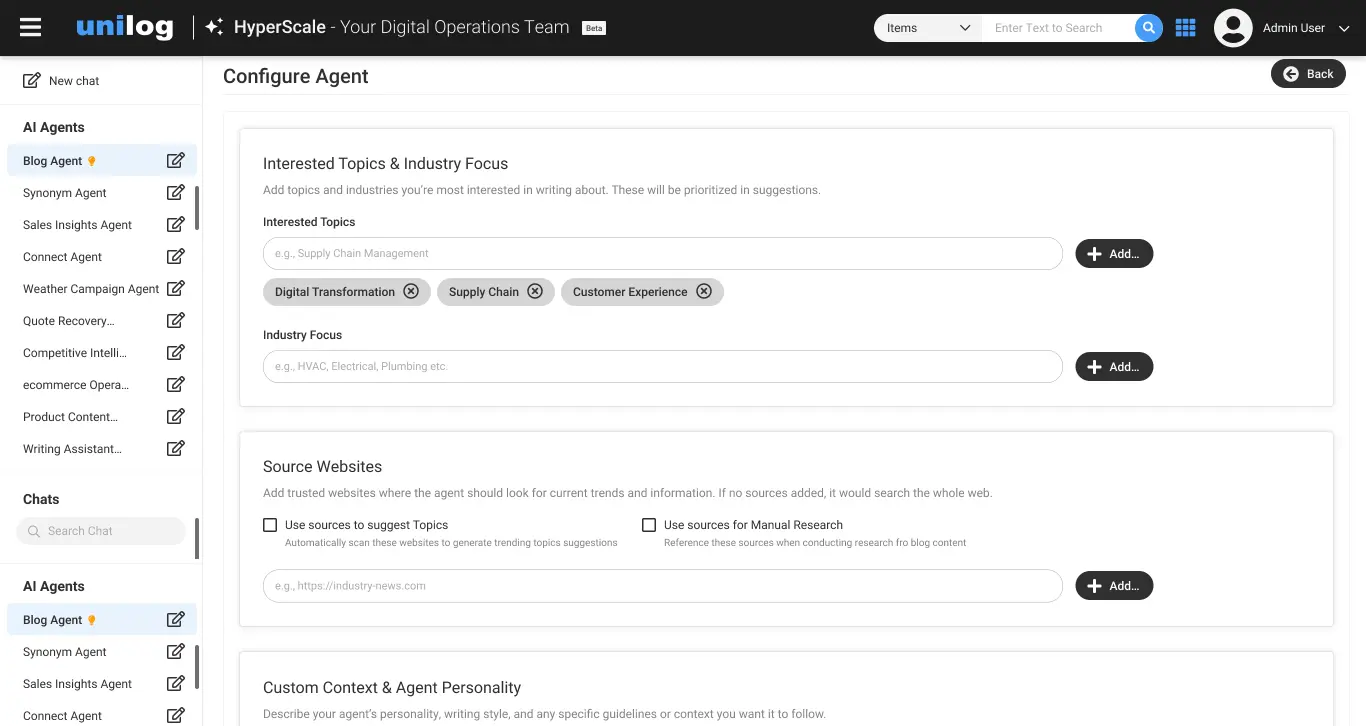1366x726 pixels.
Task: Click edit icon beside Competitive Intelli agent
Action: (x=176, y=353)
